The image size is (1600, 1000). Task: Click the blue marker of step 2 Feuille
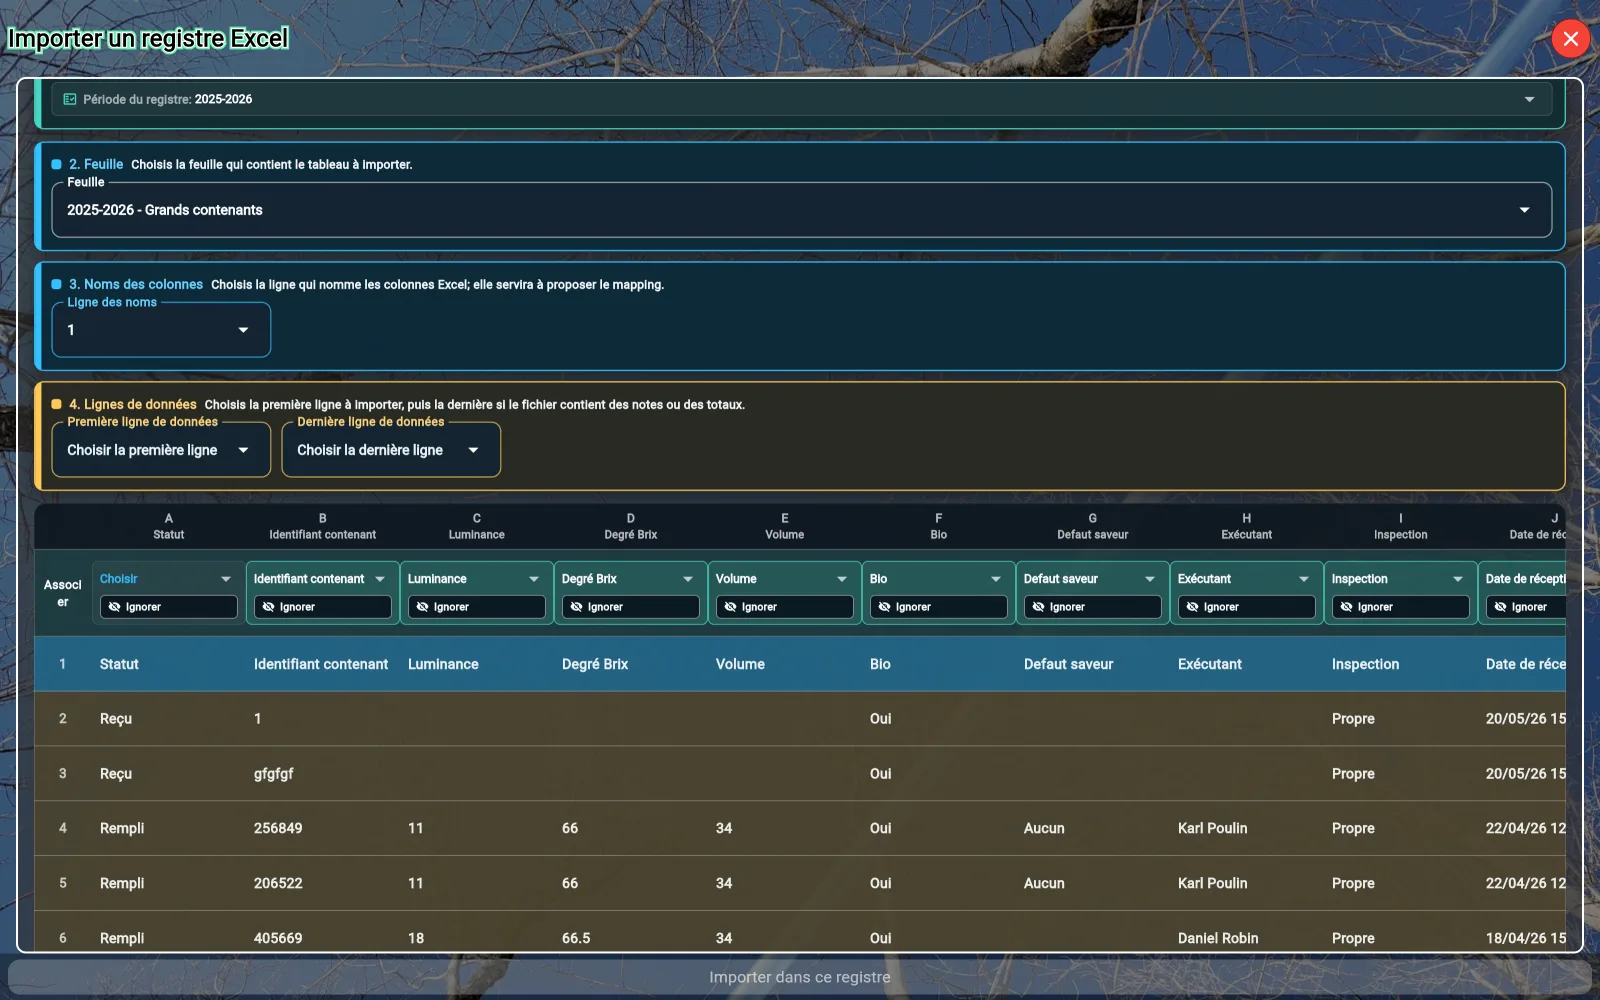coord(57,164)
